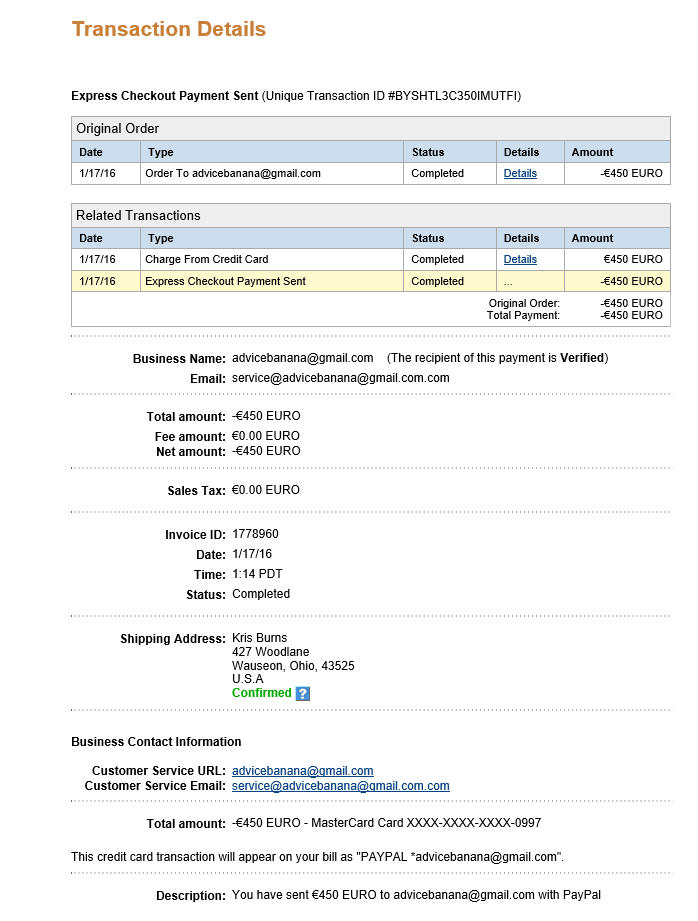Click the Transaction Details page heading
This screenshot has height=921, width=698.
click(x=169, y=29)
